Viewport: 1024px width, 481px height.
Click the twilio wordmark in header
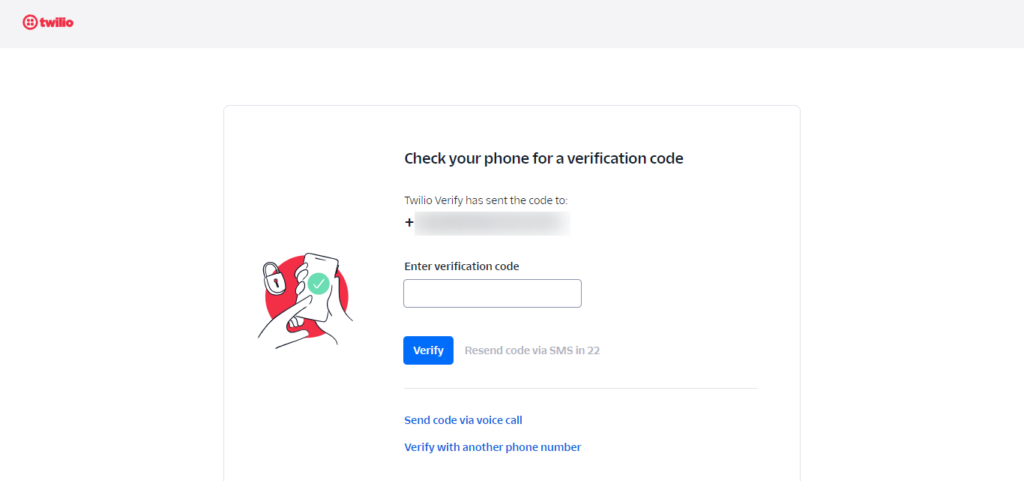(x=56, y=22)
